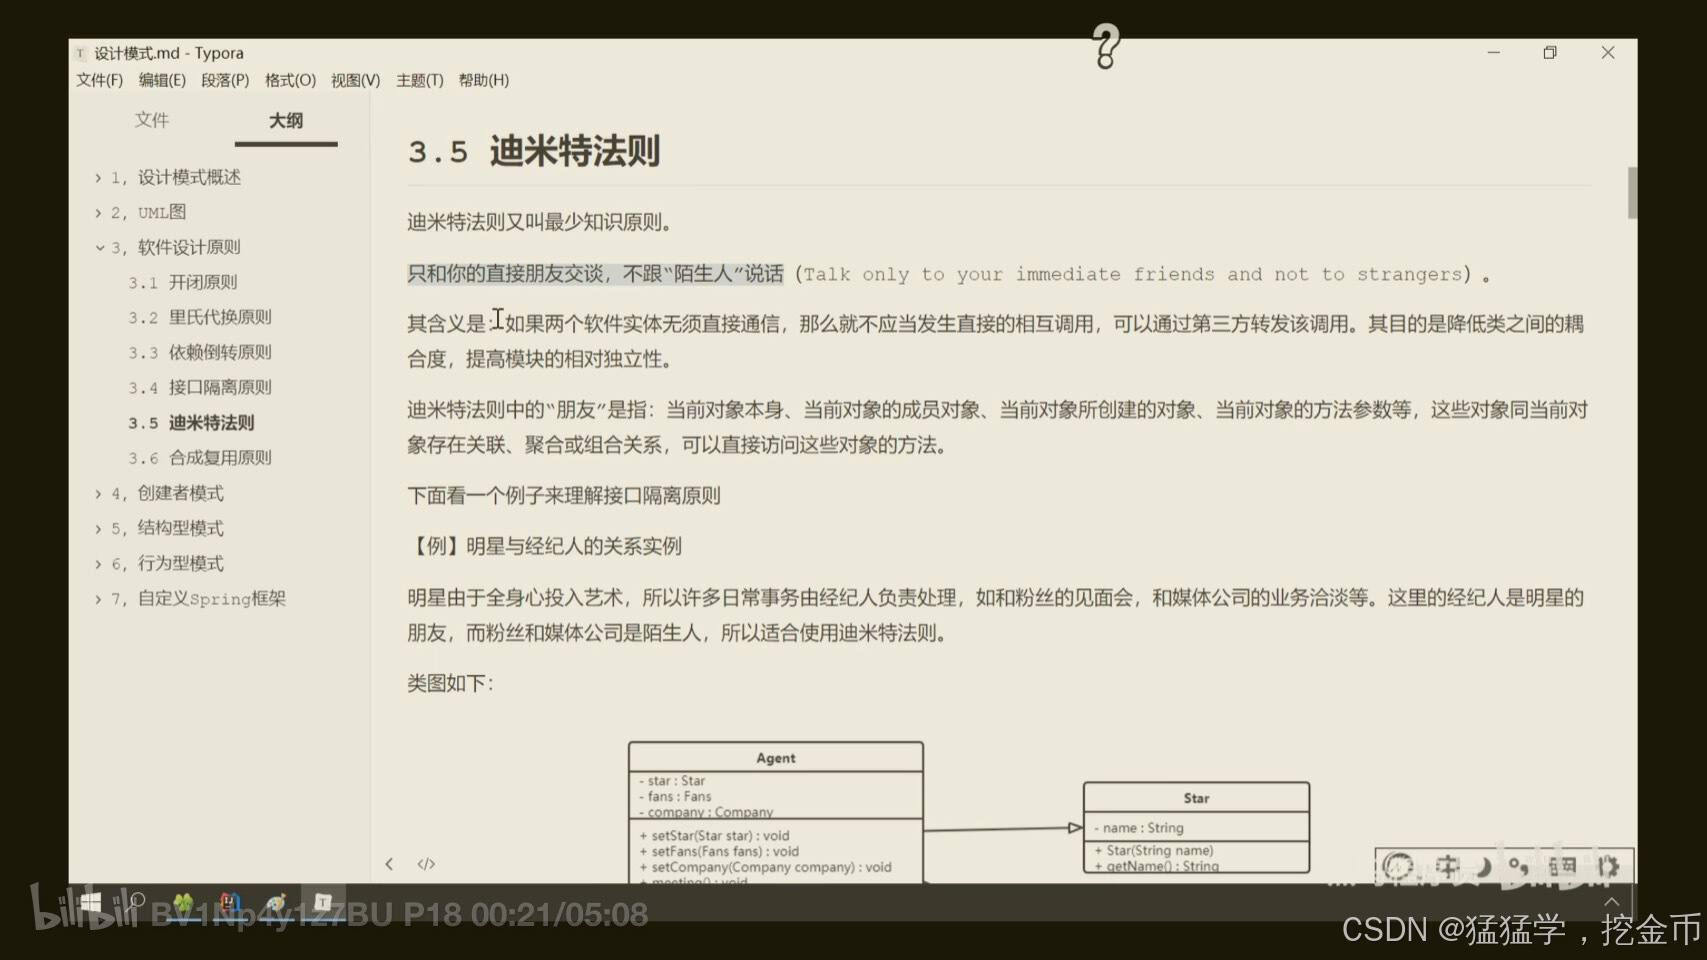Click the line 下面看一个例子来理解接口隔离原则
This screenshot has height=960, width=1707.
click(x=563, y=496)
